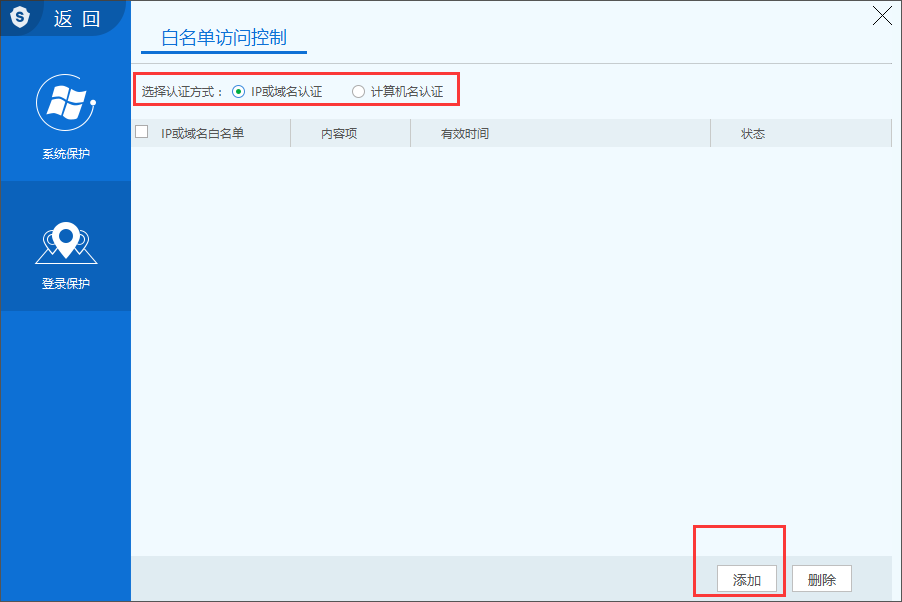Image resolution: width=902 pixels, height=602 pixels.
Task: Open the 系统保护 Windows logo icon
Action: coord(65,102)
